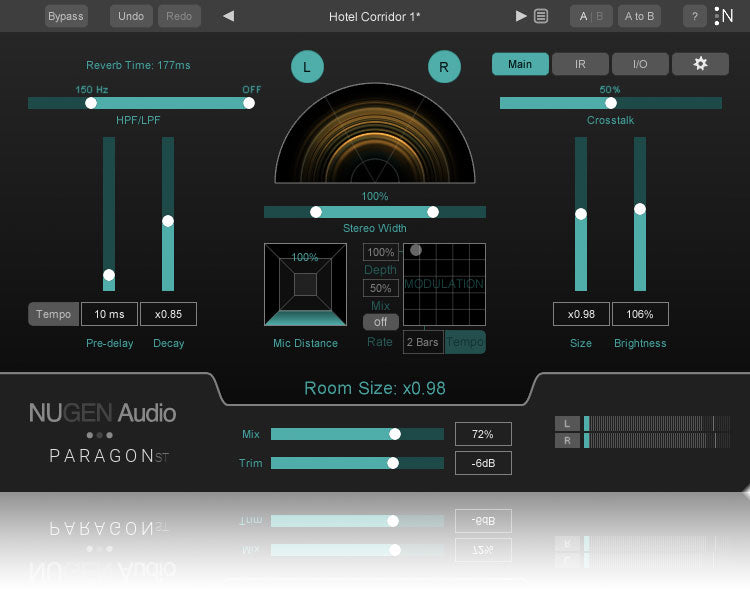The height and width of the screenshot is (592, 750).
Task: Click the Trim -6dB value field
Action: pos(483,463)
